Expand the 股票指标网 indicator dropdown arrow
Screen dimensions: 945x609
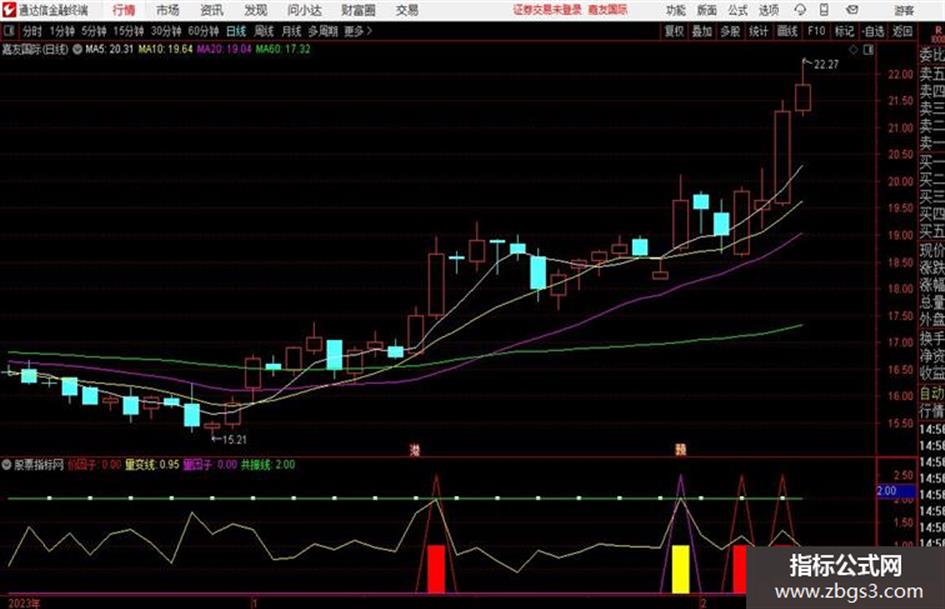coord(7,465)
